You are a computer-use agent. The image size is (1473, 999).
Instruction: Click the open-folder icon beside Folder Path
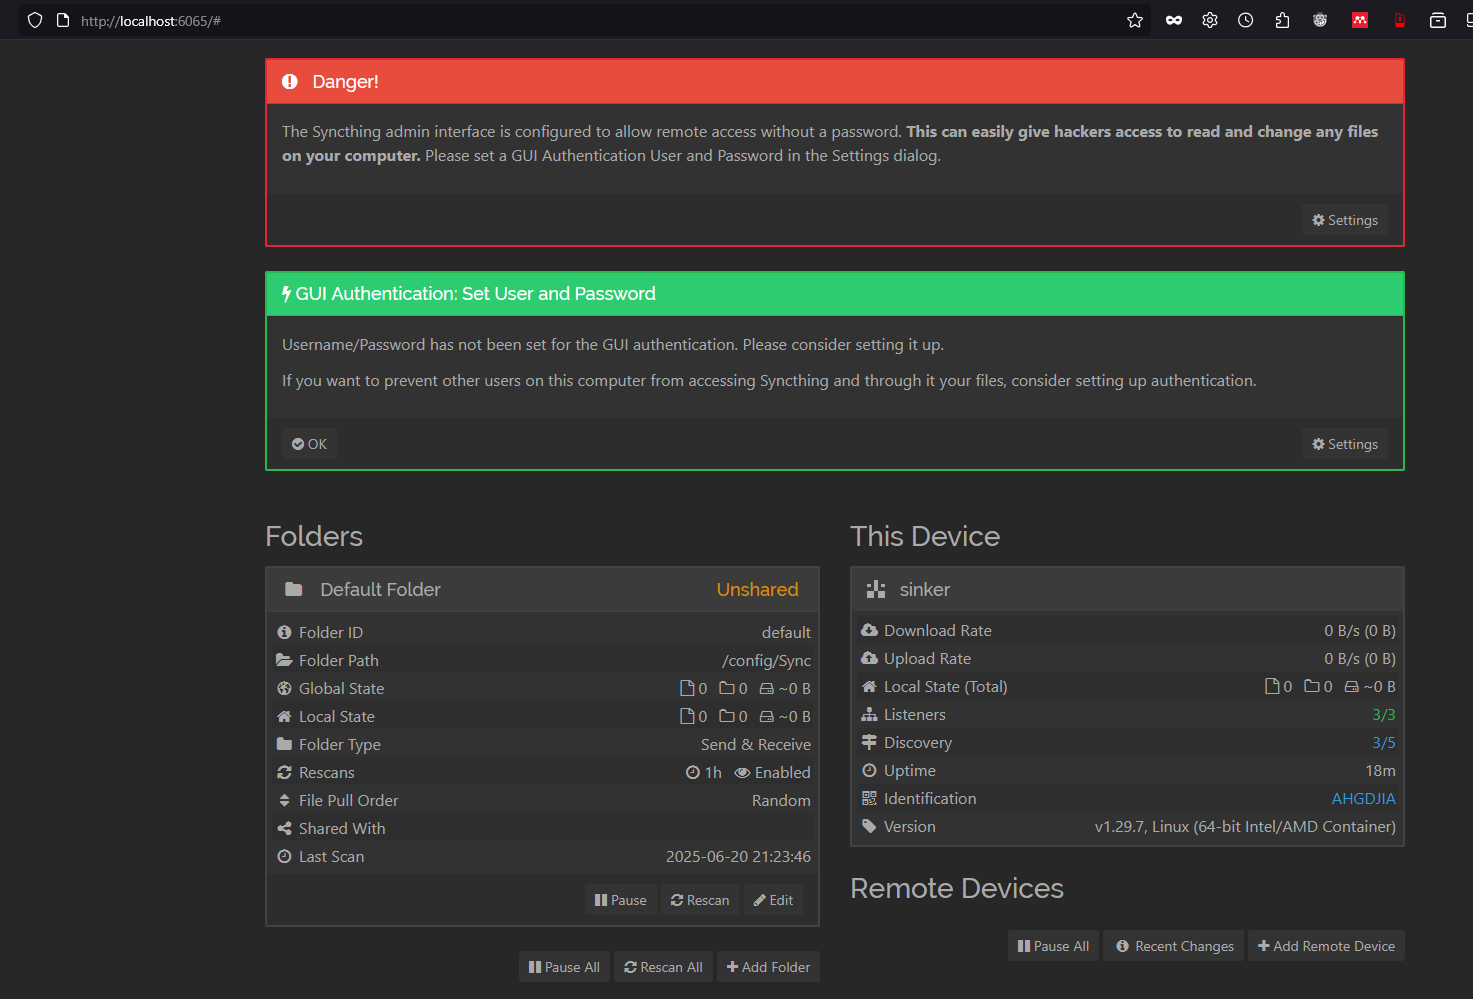pos(284,660)
